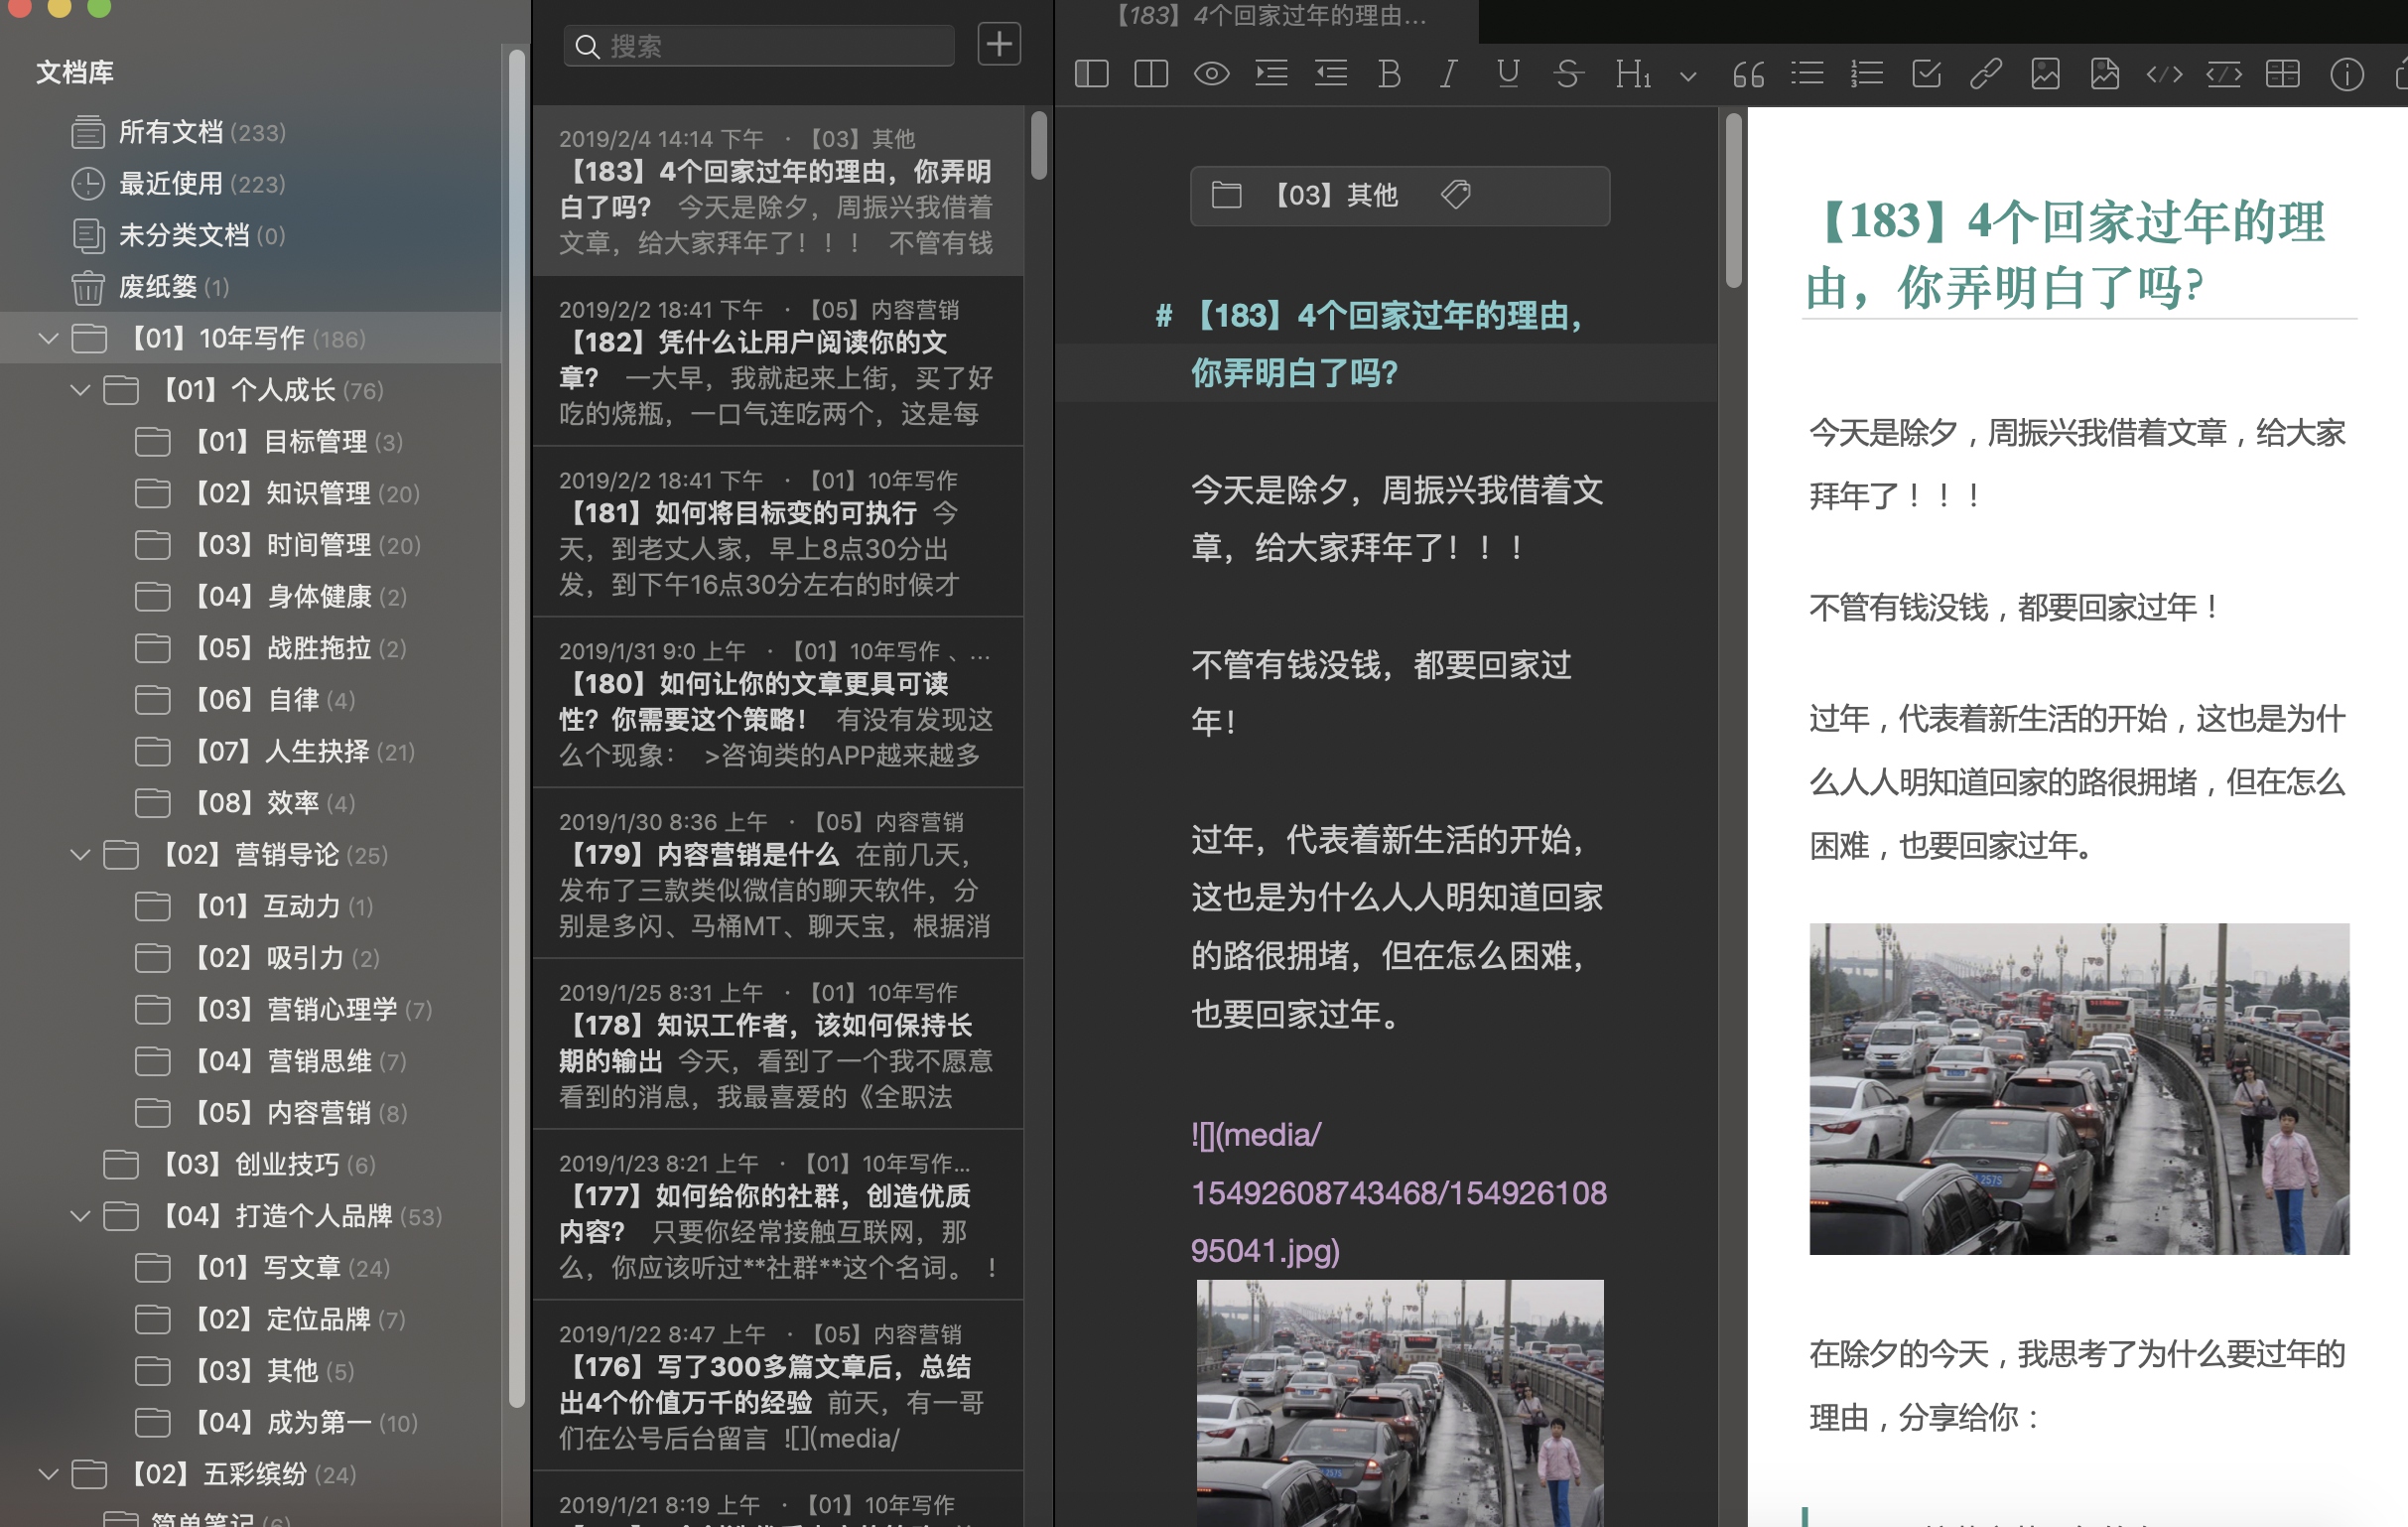Apply bold formatting with the B icon
This screenshot has height=1527, width=2408.
tap(1389, 74)
